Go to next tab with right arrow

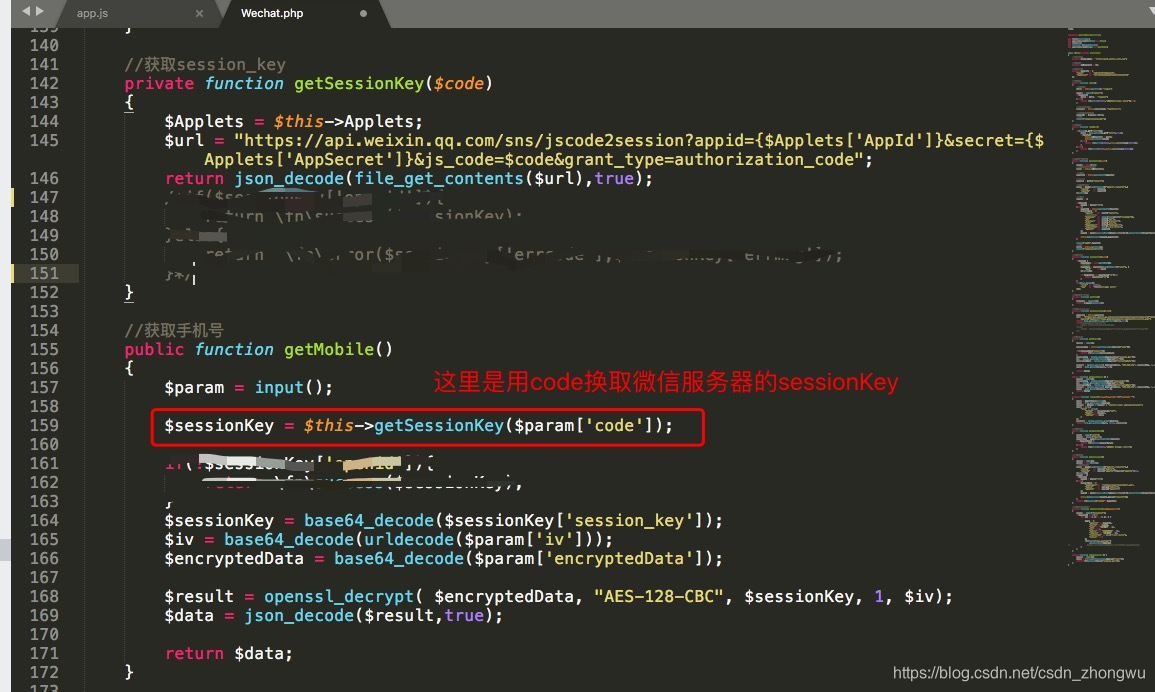tap(40, 11)
